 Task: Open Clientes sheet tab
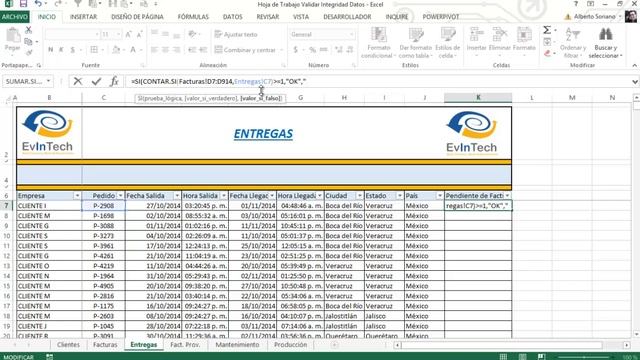point(68,345)
